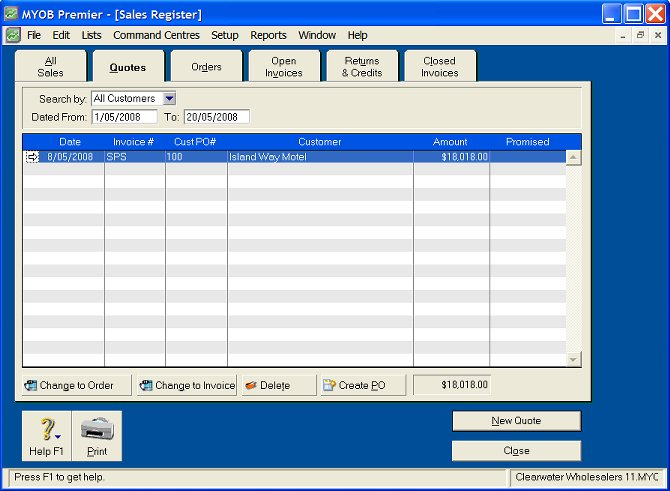
Task: Click the Promised column header
Action: point(528,142)
